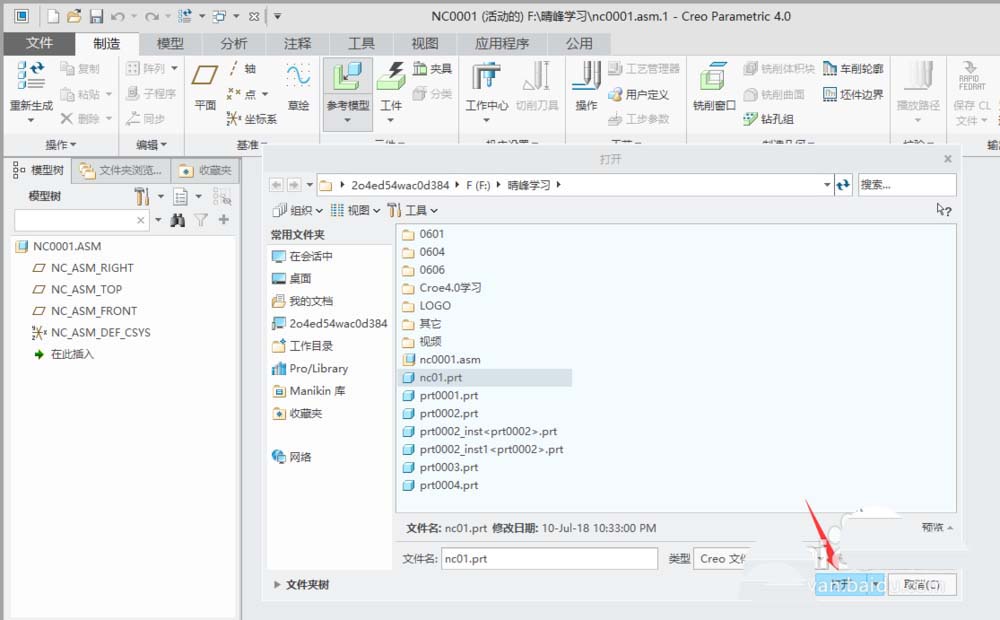This screenshot has height=620, width=1000.
Task: Click the back arrow in Open dialog
Action: point(276,185)
